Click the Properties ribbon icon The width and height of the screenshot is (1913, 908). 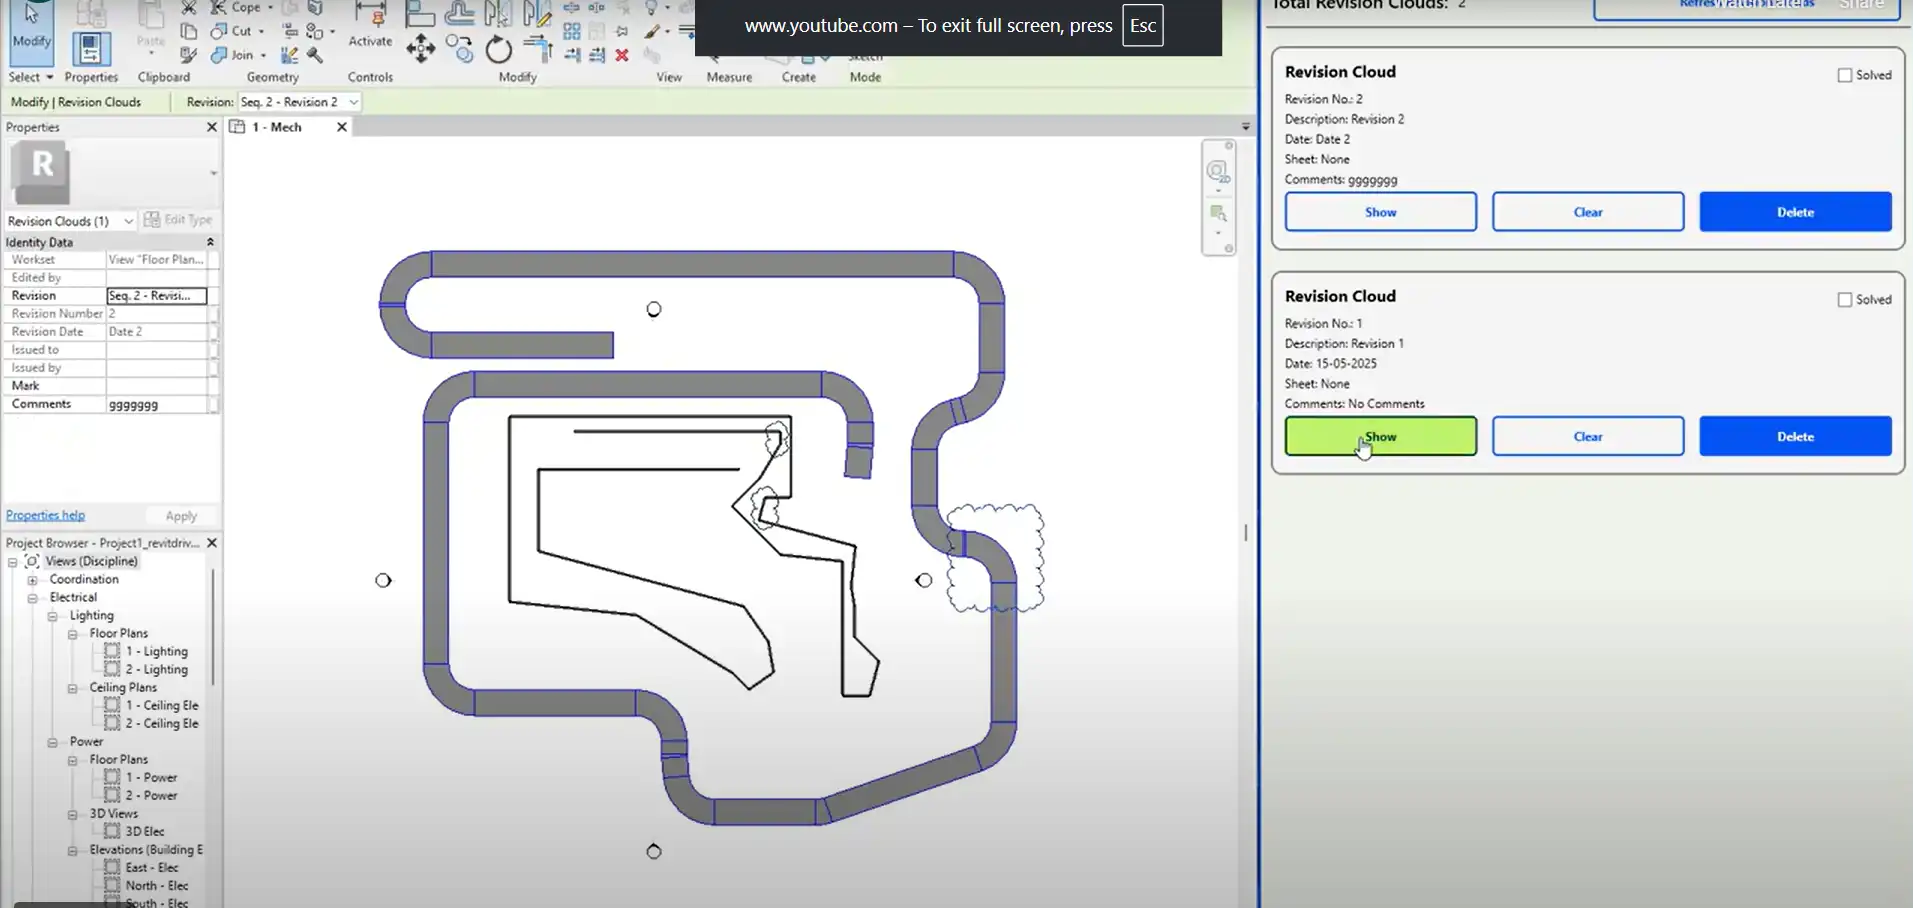point(90,50)
